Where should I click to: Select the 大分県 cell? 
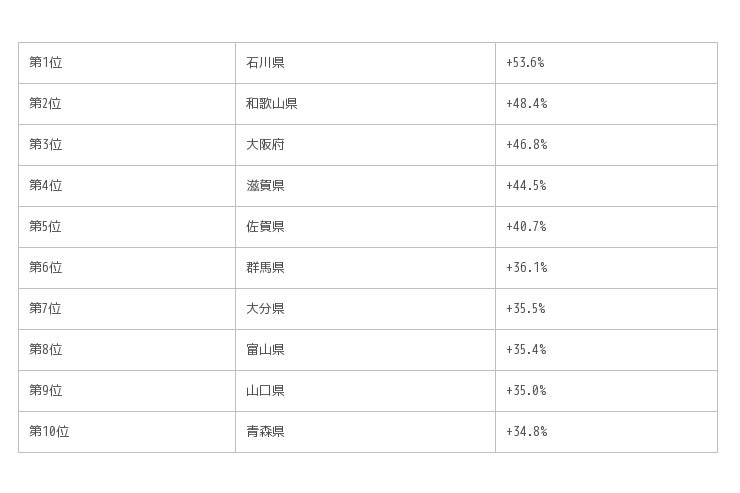click(265, 309)
